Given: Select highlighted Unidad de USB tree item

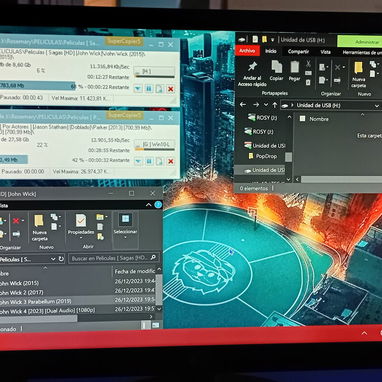Looking at the screenshot, I should tap(260, 170).
